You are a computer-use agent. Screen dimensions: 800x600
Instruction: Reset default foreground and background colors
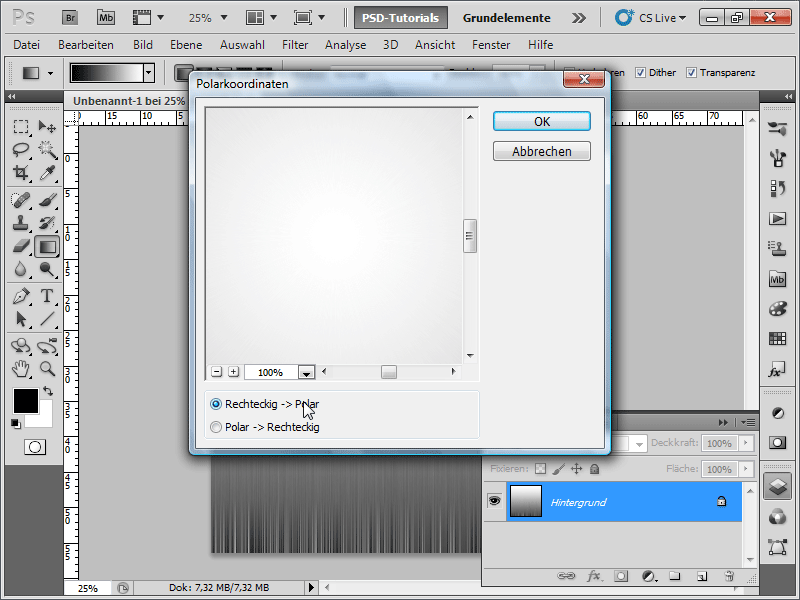[16, 423]
